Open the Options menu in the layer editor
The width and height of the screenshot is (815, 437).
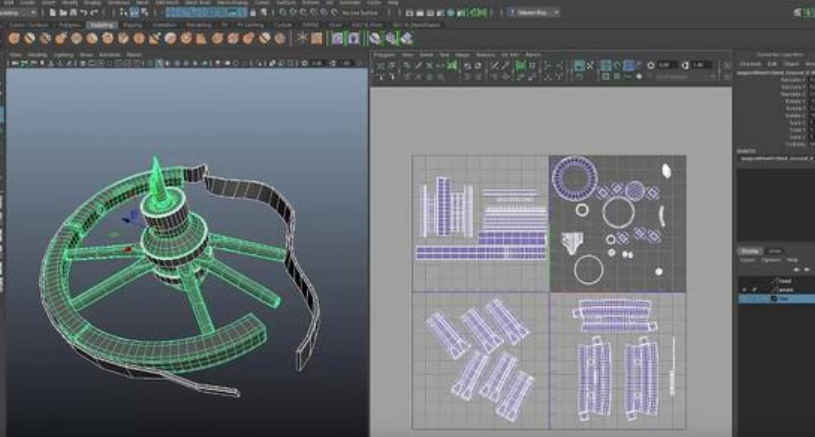pos(771,260)
